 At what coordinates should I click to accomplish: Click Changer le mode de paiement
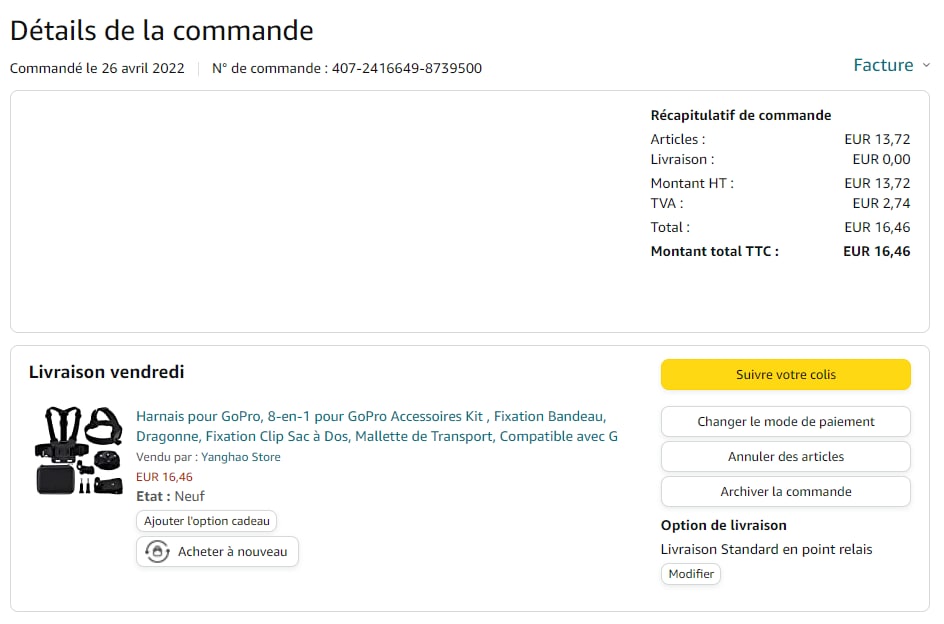pos(785,421)
